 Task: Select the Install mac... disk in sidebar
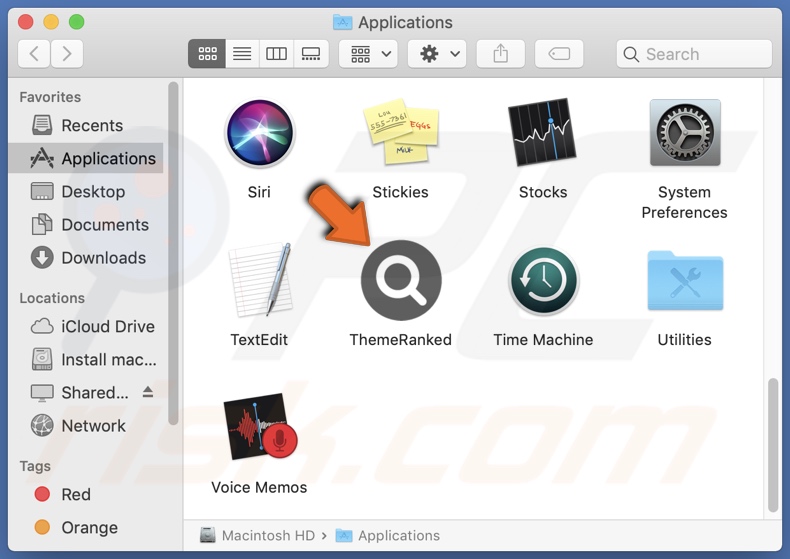(x=86, y=360)
